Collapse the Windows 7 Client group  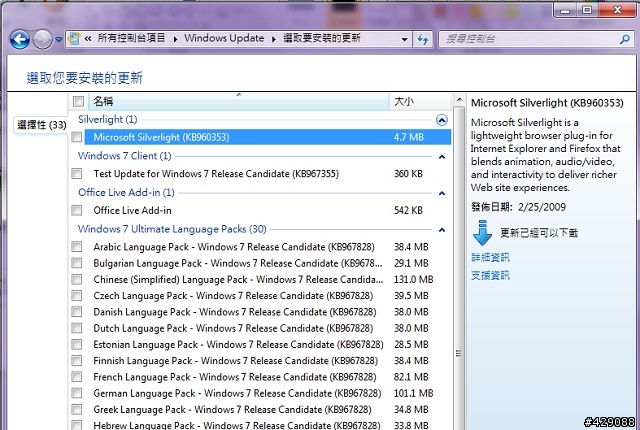coord(442,157)
